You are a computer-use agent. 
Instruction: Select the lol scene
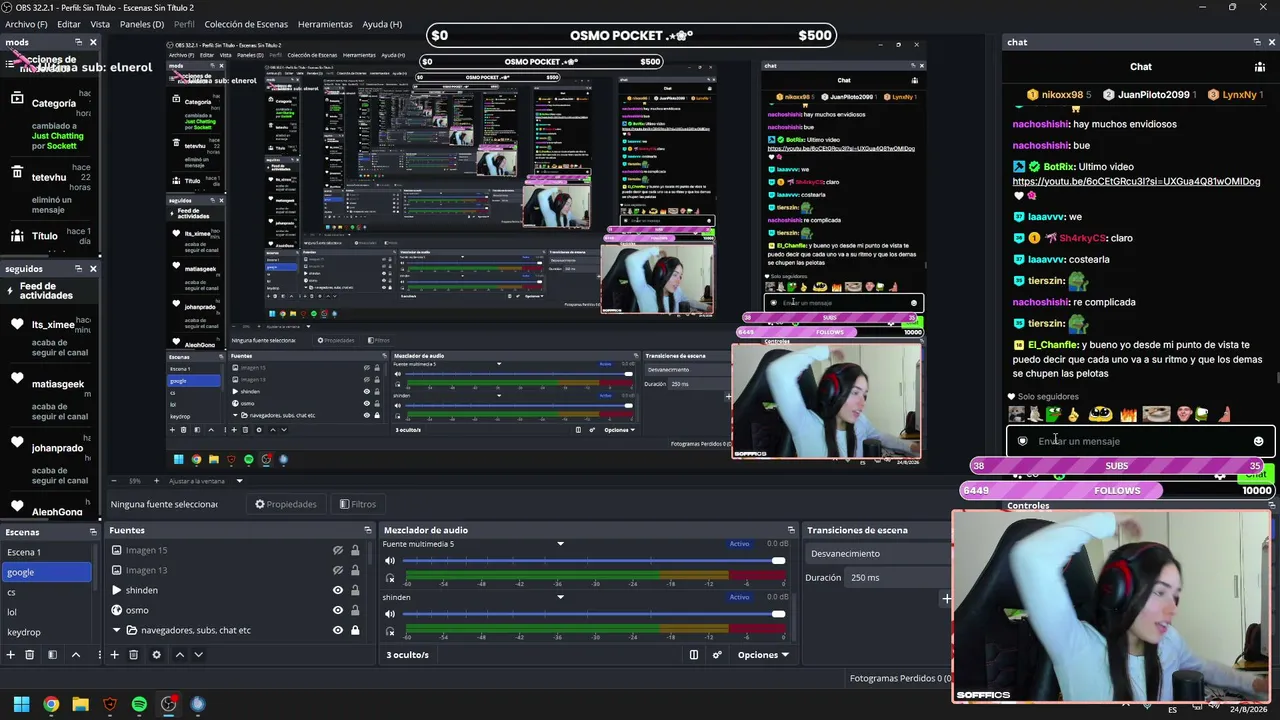pos(46,612)
